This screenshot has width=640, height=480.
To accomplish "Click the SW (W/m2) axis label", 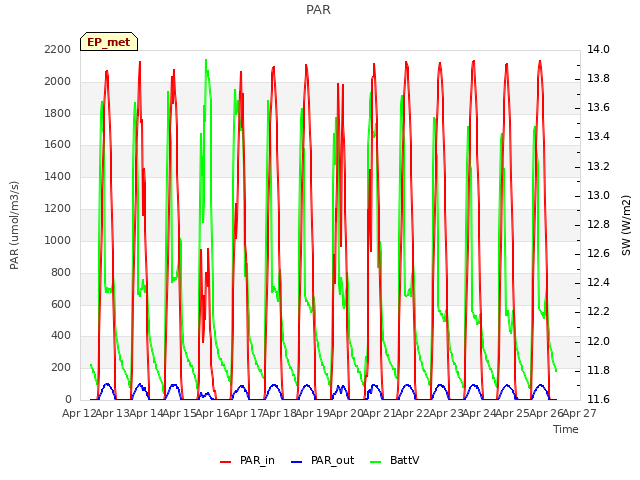I will click(x=626, y=225).
